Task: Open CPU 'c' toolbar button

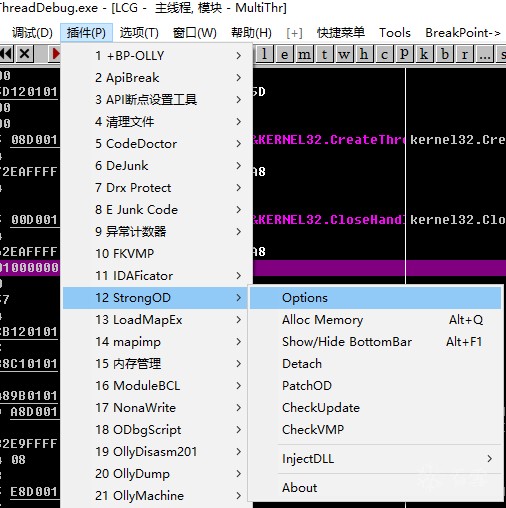Action: 384,54
